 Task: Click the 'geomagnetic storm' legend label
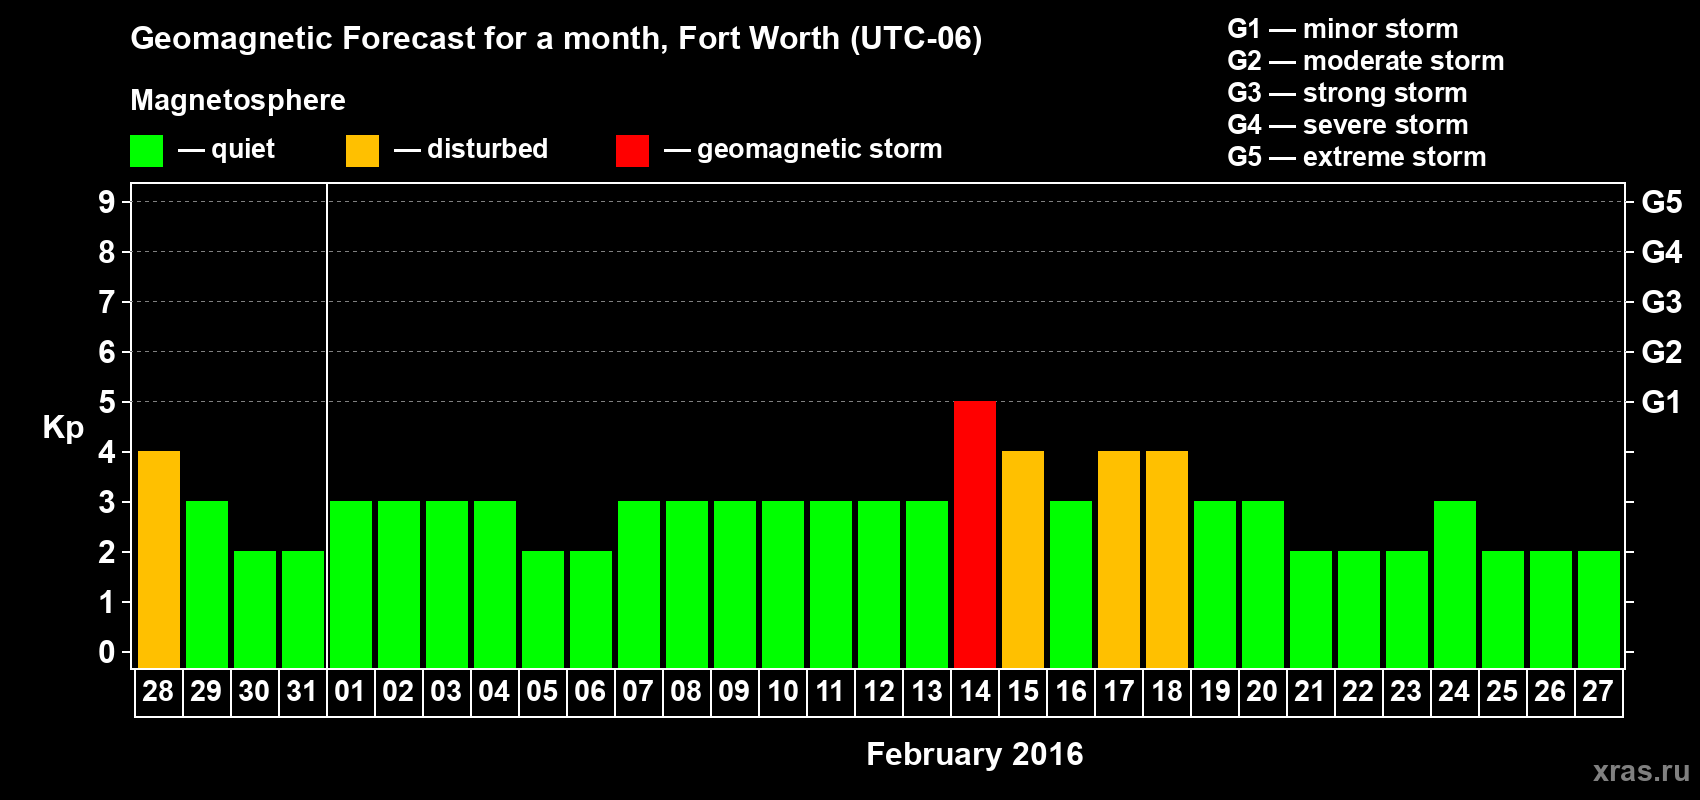click(x=820, y=149)
